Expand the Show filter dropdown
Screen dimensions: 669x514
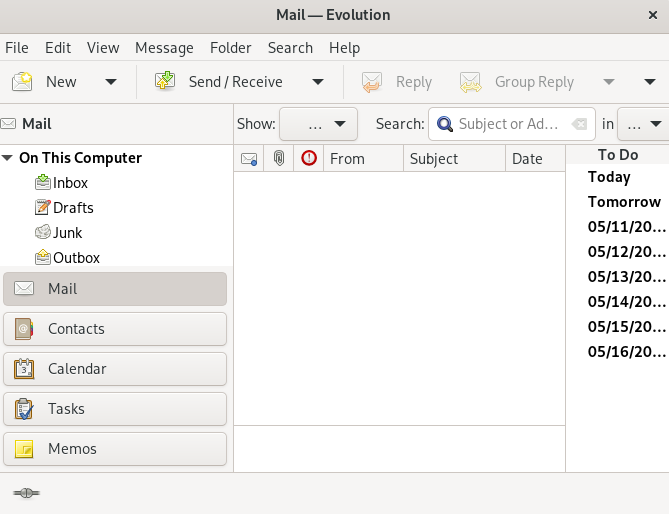click(318, 124)
